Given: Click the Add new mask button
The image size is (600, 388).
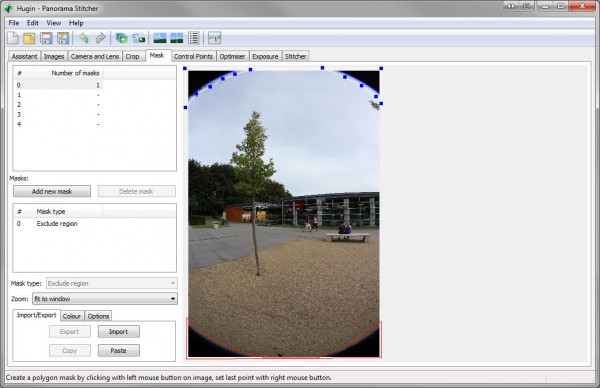Looking at the screenshot, I should point(52,191).
